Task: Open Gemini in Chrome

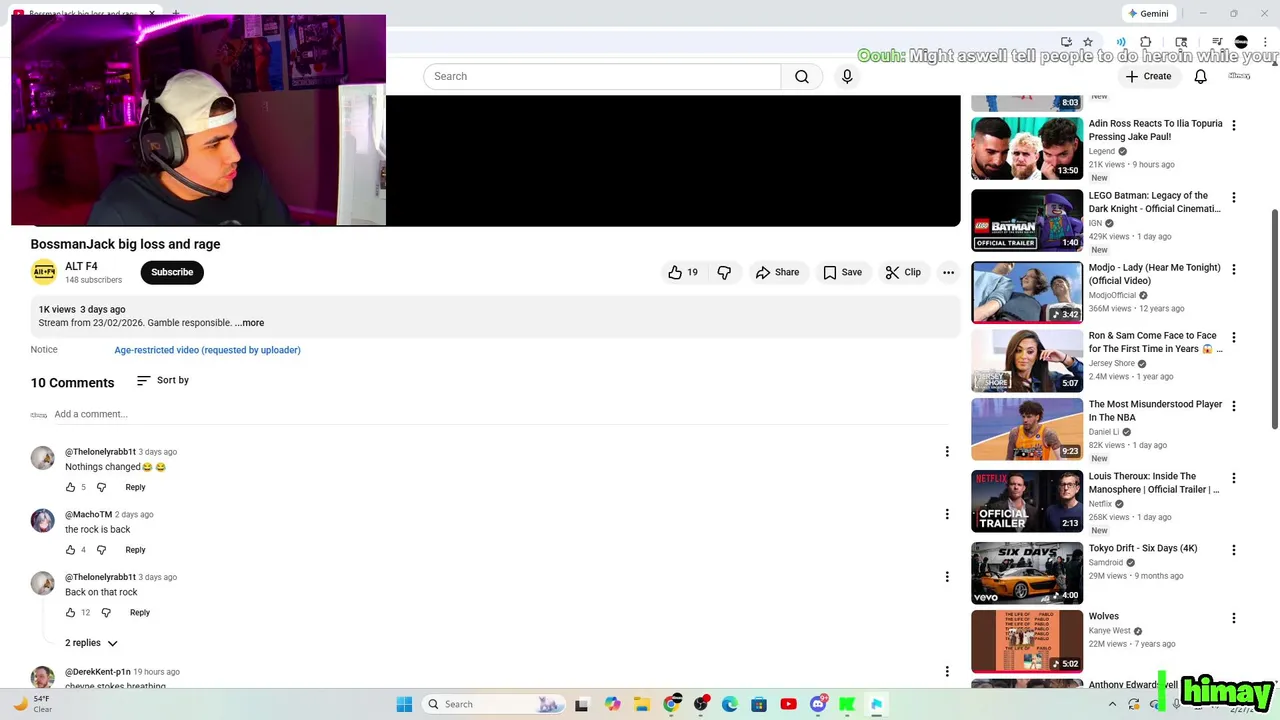Action: click(x=1148, y=13)
